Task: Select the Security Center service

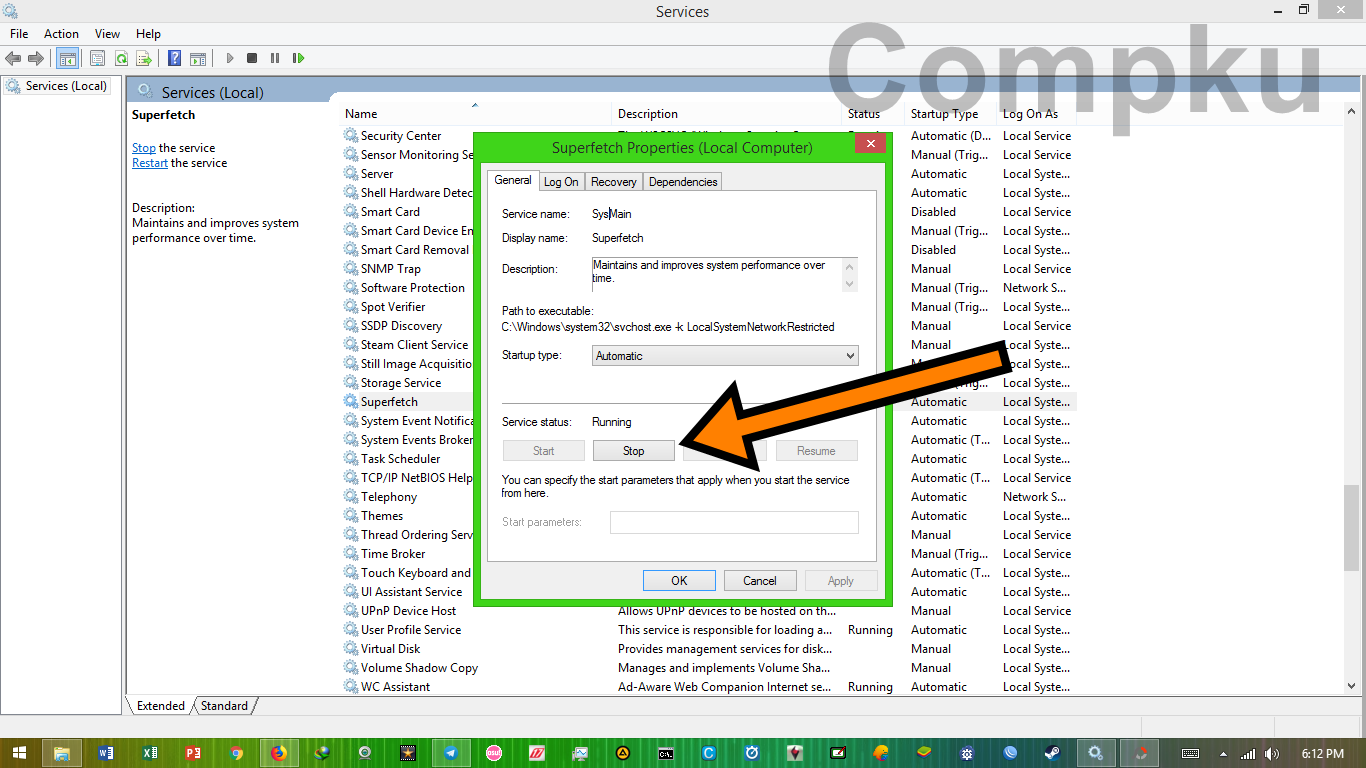Action: (x=401, y=136)
